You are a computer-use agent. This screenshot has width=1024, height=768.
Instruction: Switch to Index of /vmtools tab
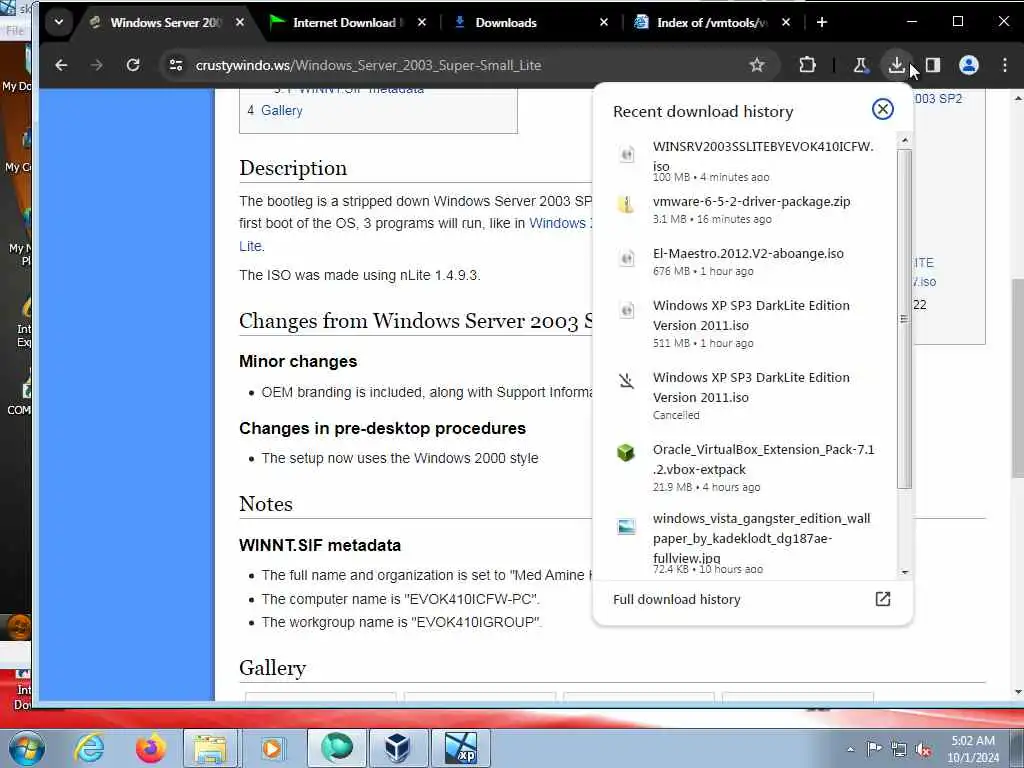pyautogui.click(x=712, y=22)
